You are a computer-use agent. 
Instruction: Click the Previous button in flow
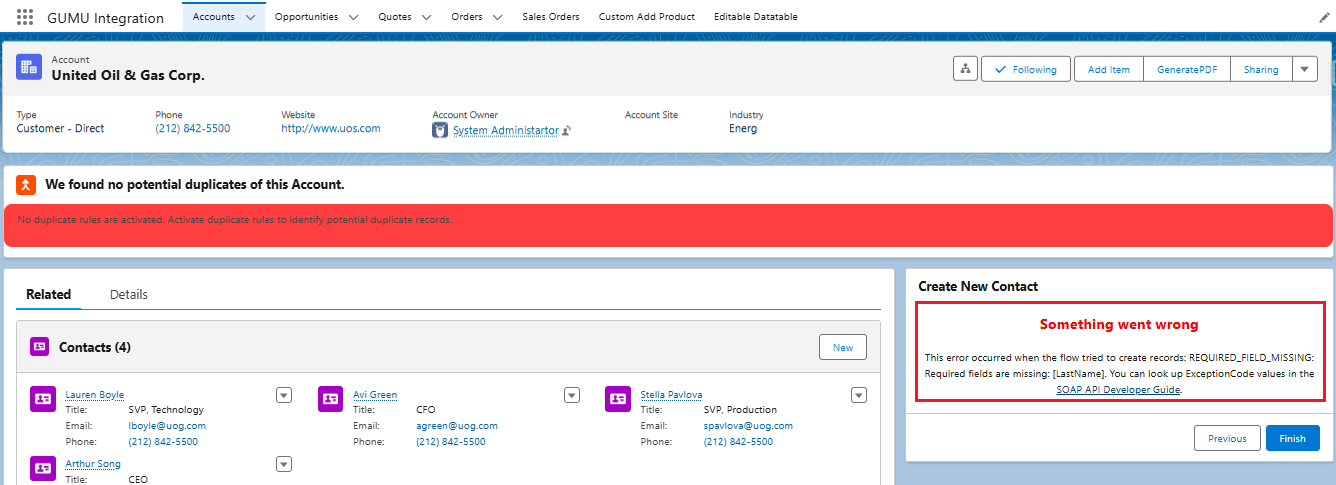(x=1227, y=438)
